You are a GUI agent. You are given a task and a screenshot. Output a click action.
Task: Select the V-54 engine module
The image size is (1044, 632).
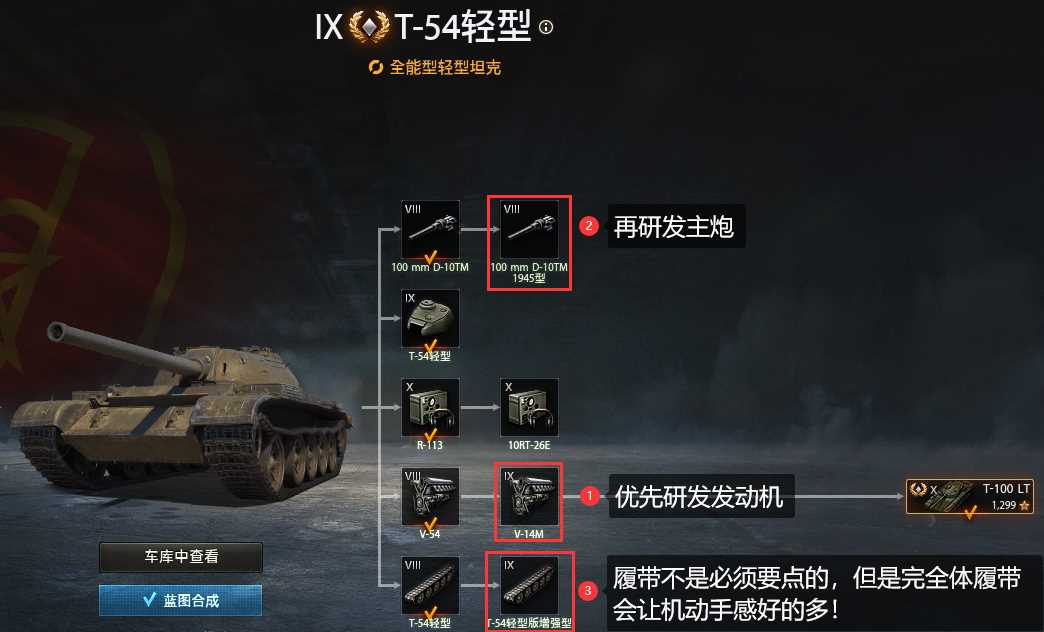coord(430,496)
